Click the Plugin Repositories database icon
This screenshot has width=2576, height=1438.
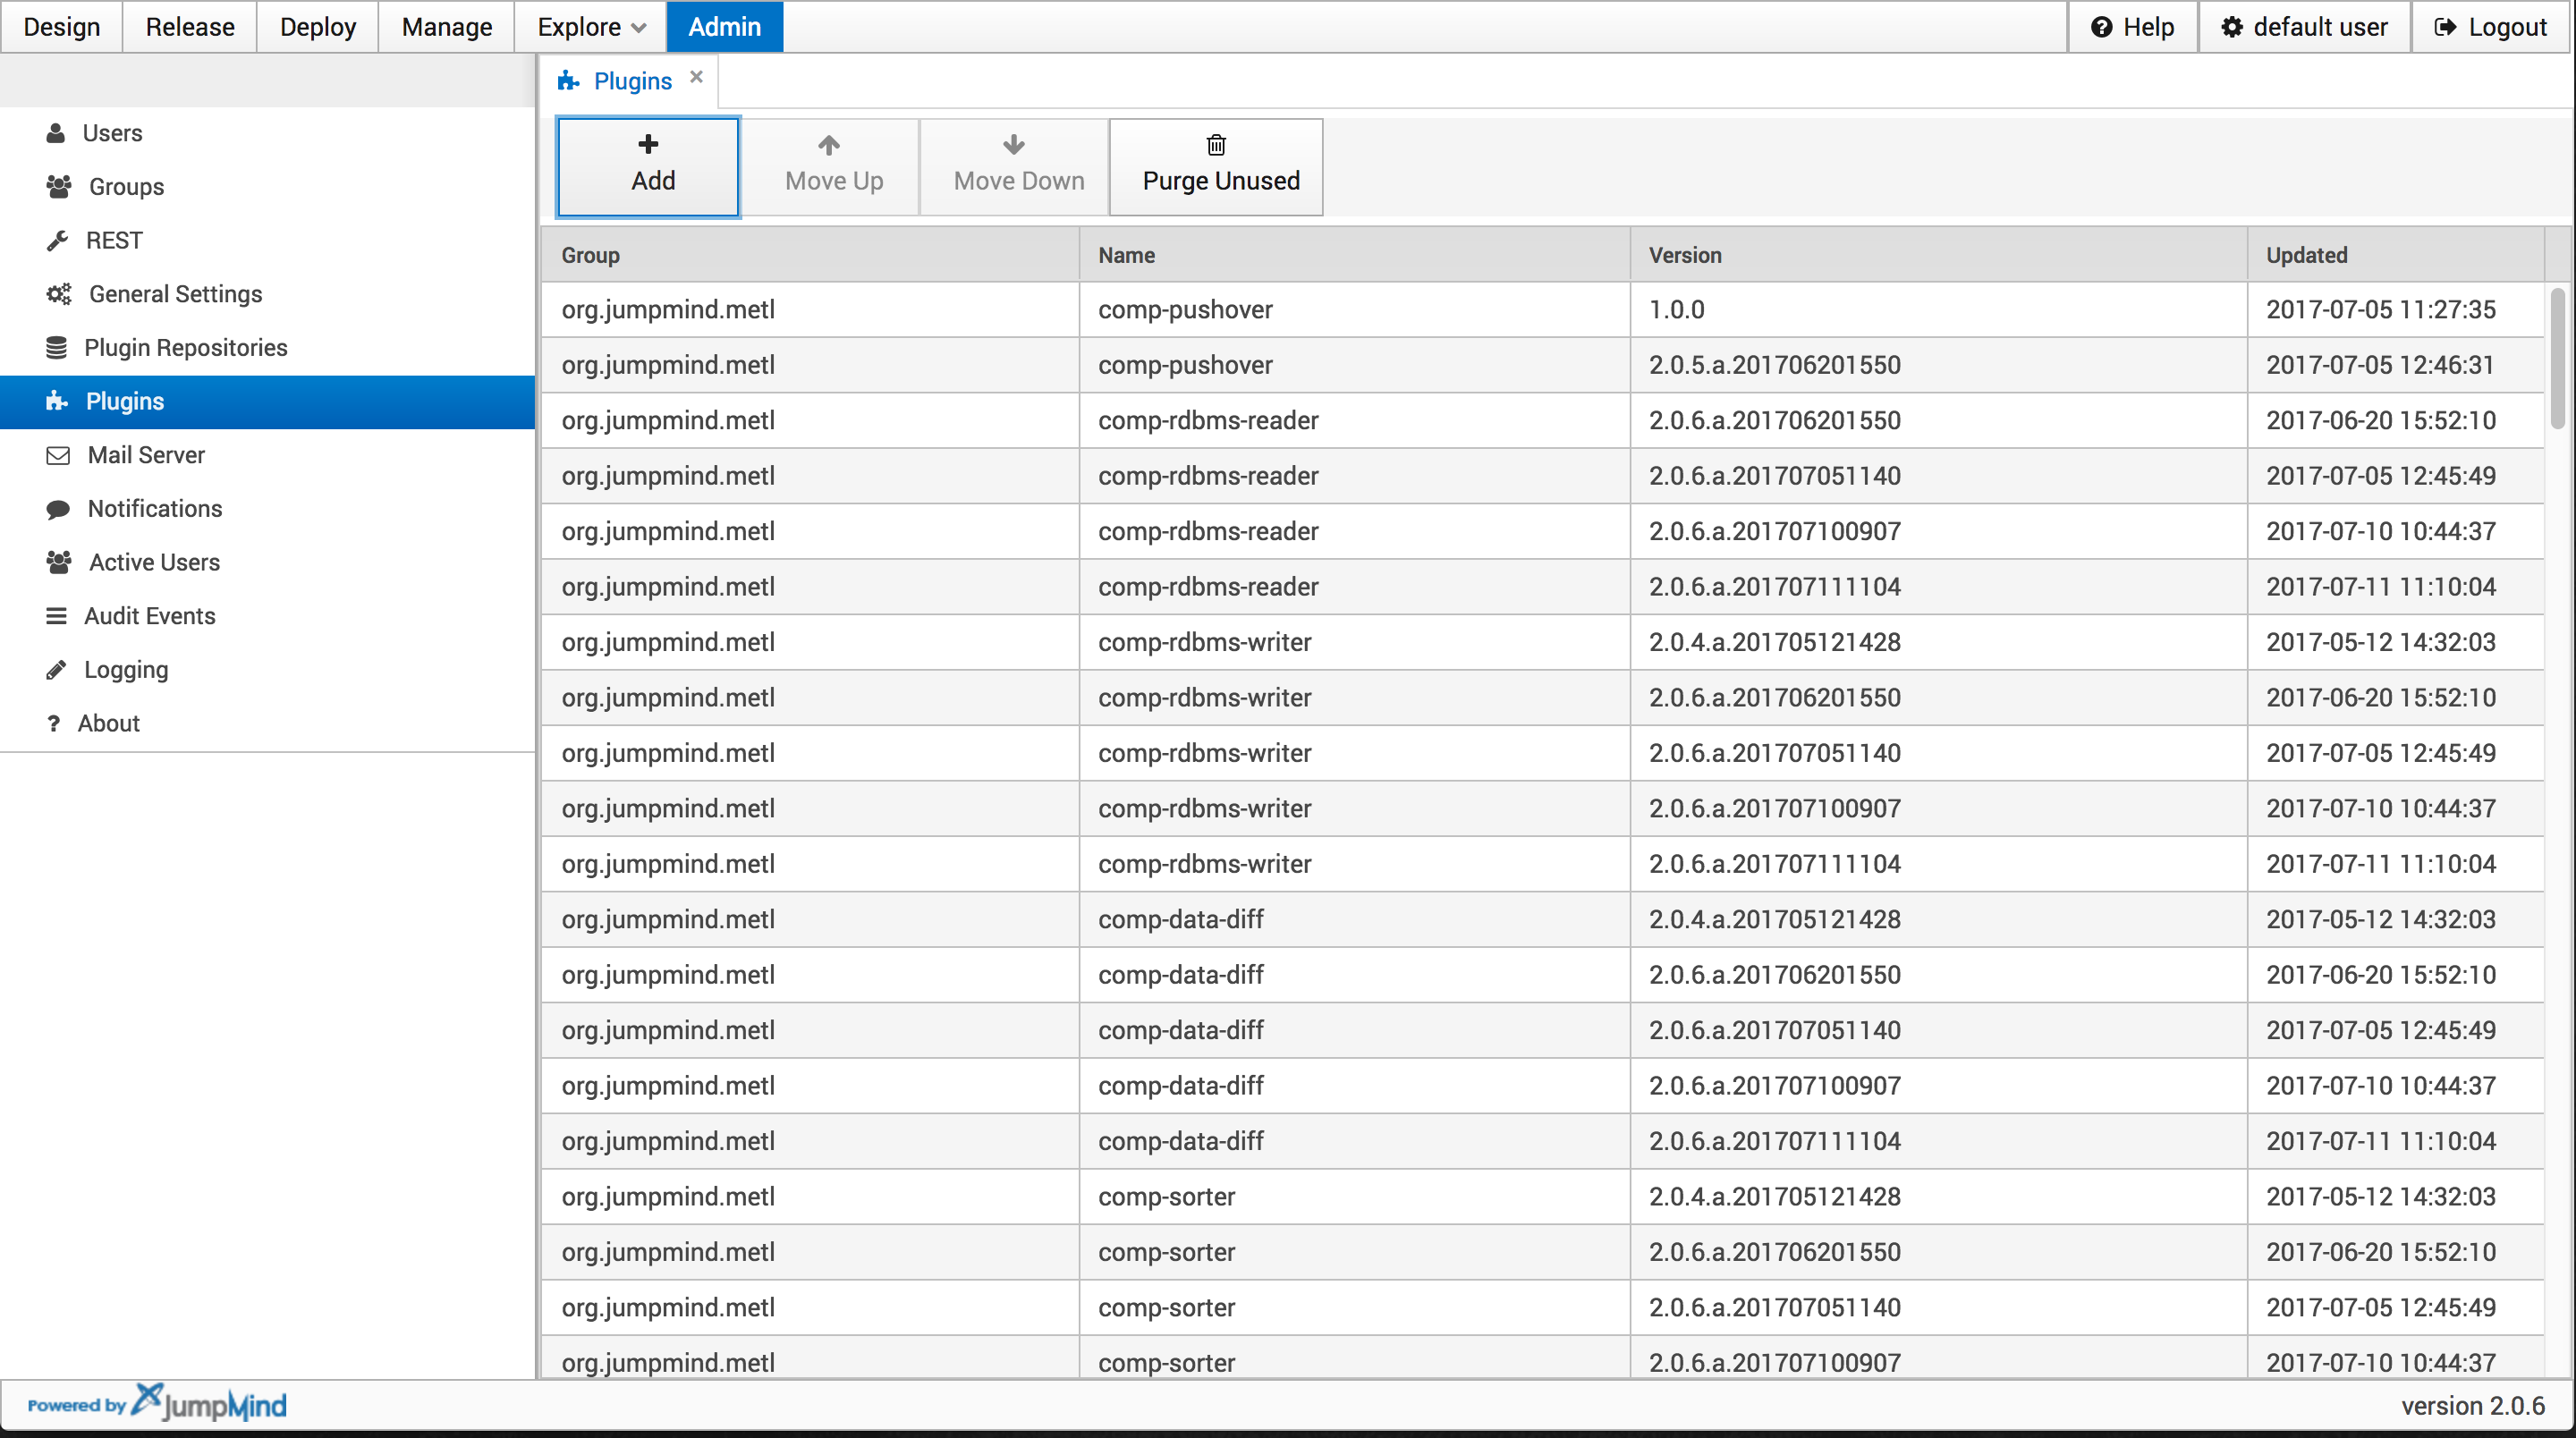click(x=56, y=347)
